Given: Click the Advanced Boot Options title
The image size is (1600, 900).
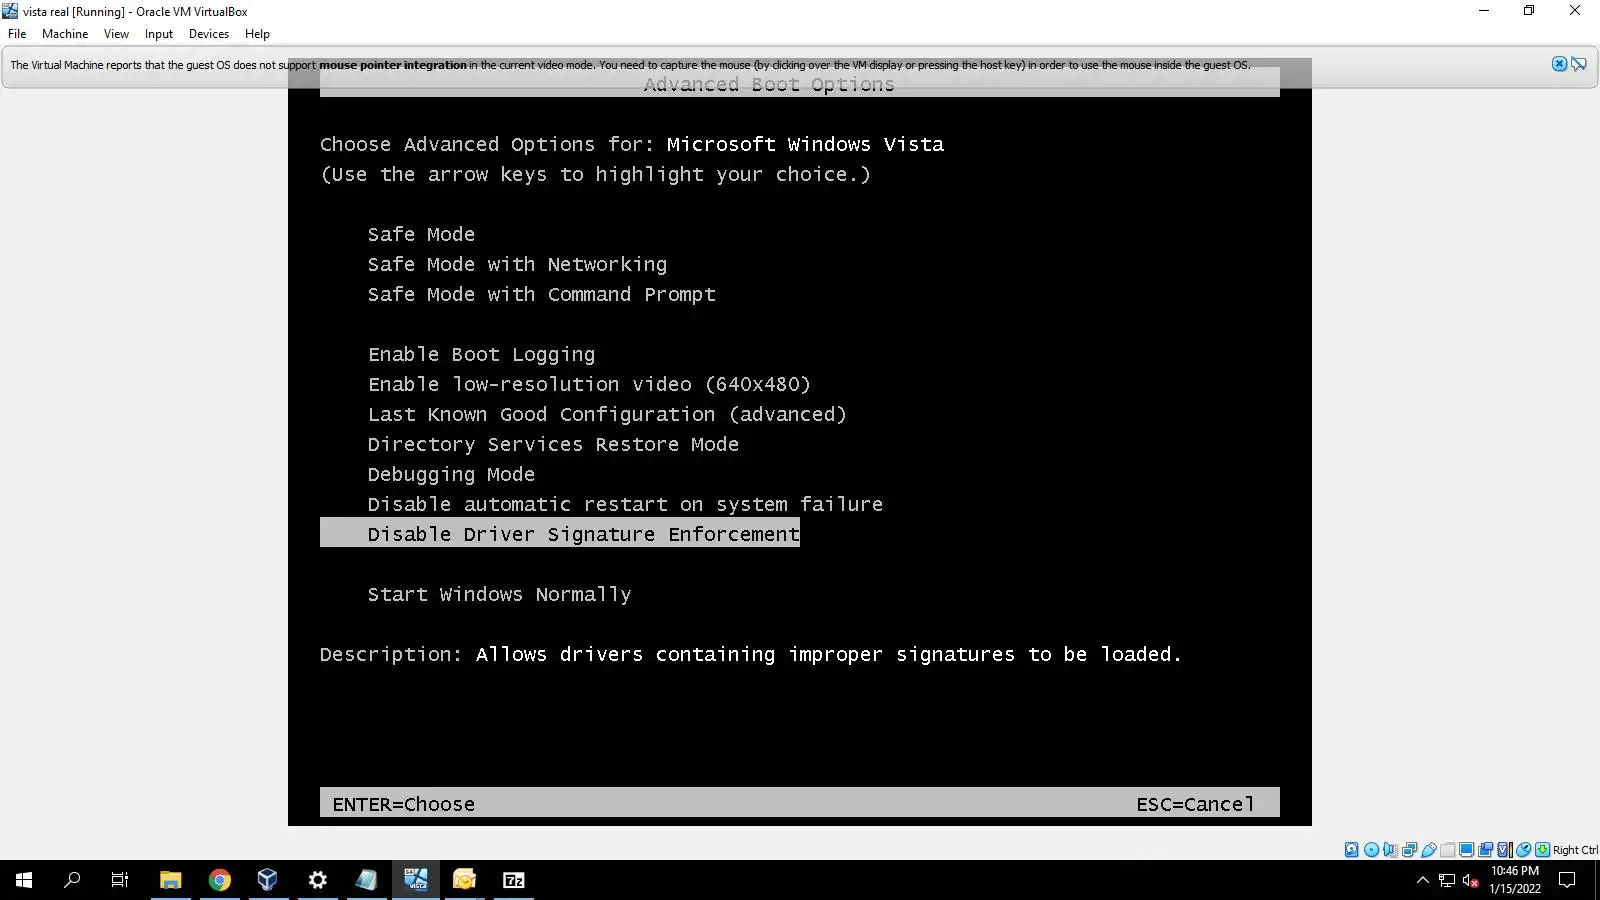Looking at the screenshot, I should (x=769, y=85).
